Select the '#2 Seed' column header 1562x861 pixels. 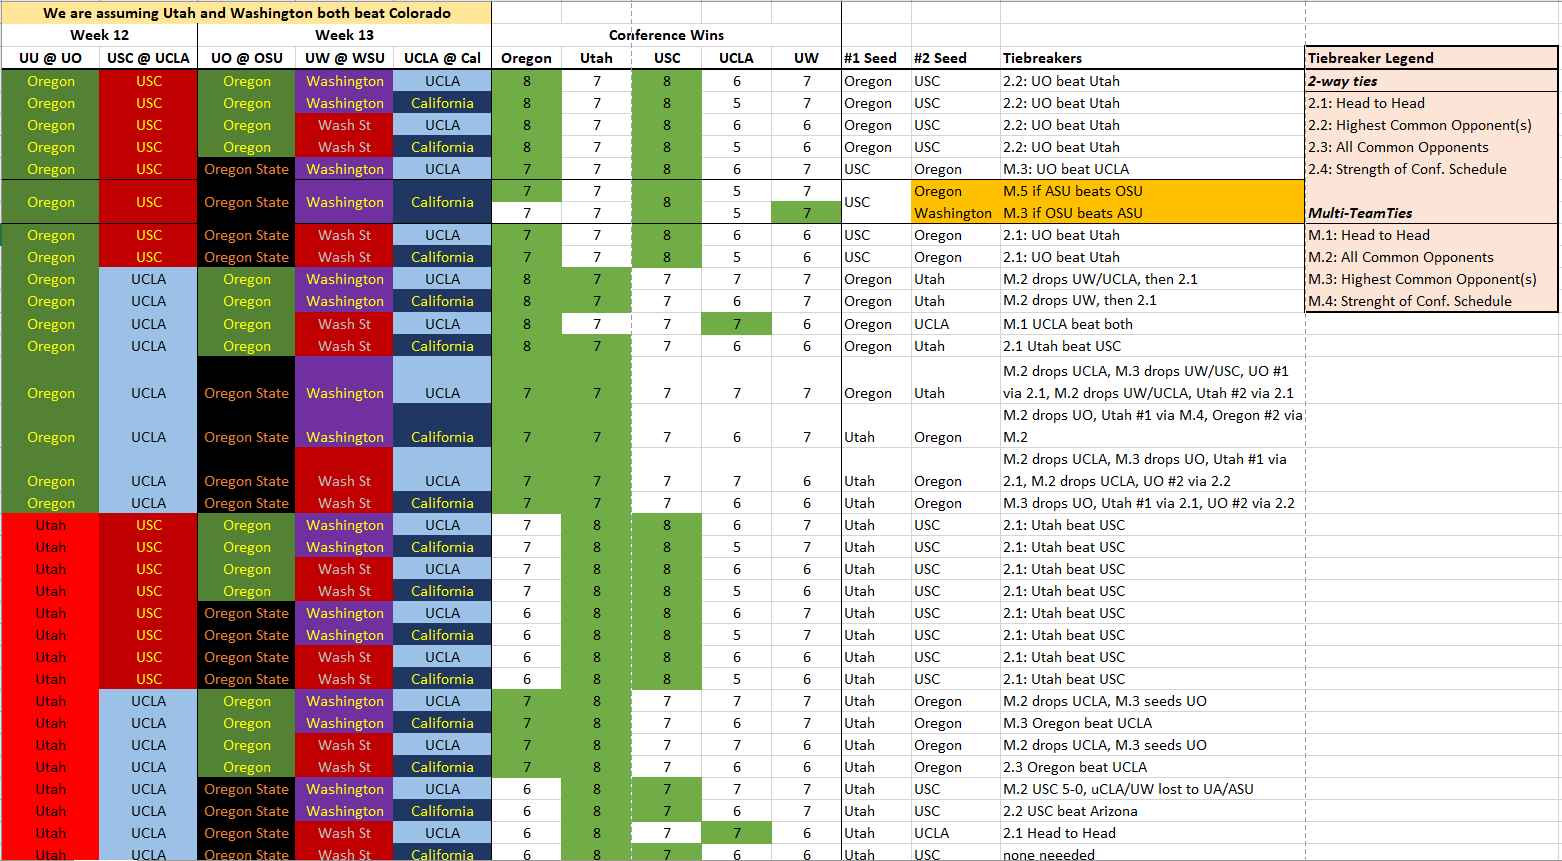[x=955, y=58]
